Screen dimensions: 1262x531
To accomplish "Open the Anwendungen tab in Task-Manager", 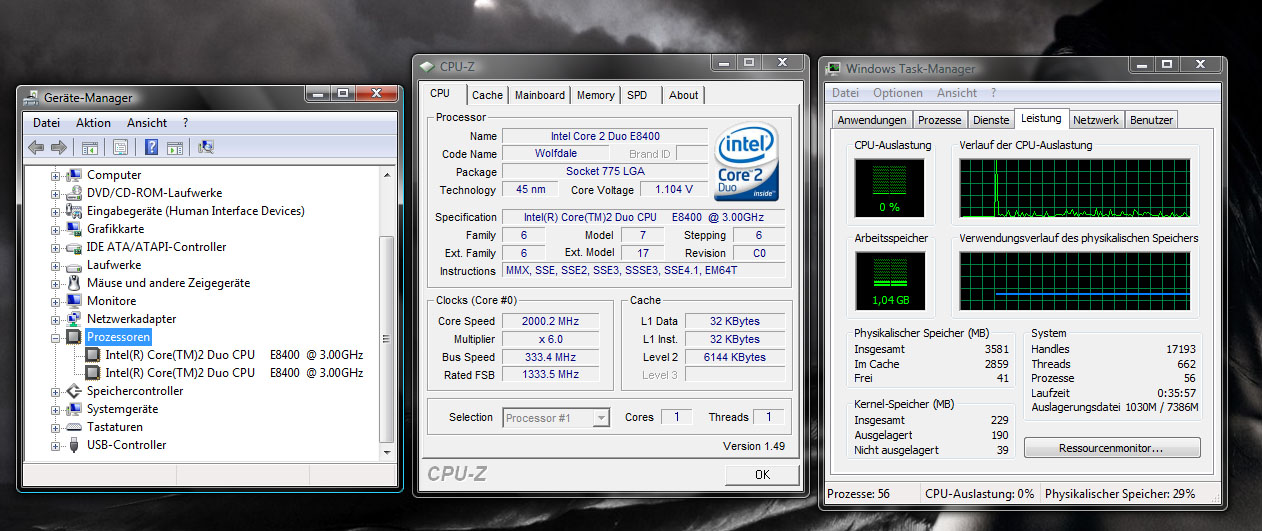I will [872, 120].
